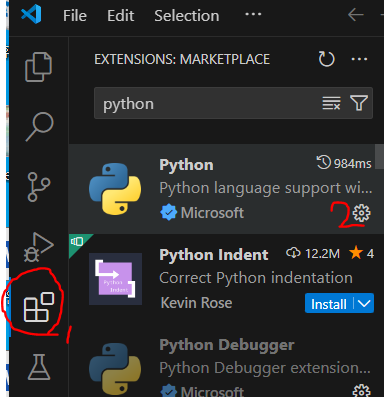Click the Kevin Rose publisher name
The width and height of the screenshot is (384, 397).
(196, 303)
